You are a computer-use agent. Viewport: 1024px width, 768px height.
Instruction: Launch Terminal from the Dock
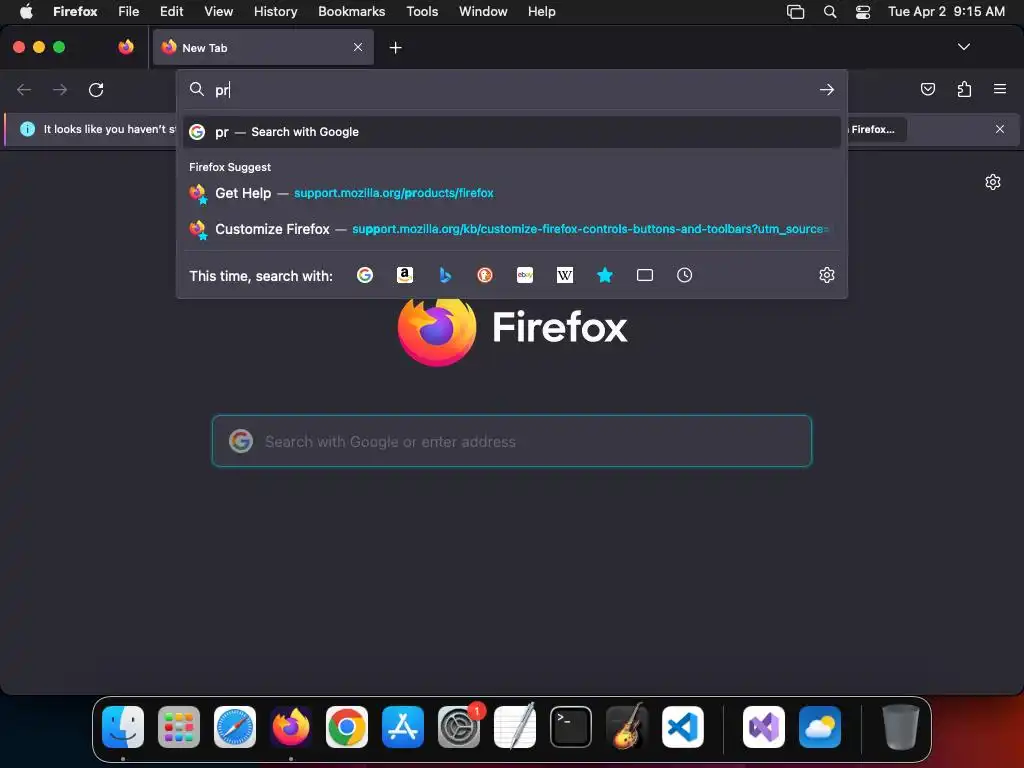coord(571,727)
